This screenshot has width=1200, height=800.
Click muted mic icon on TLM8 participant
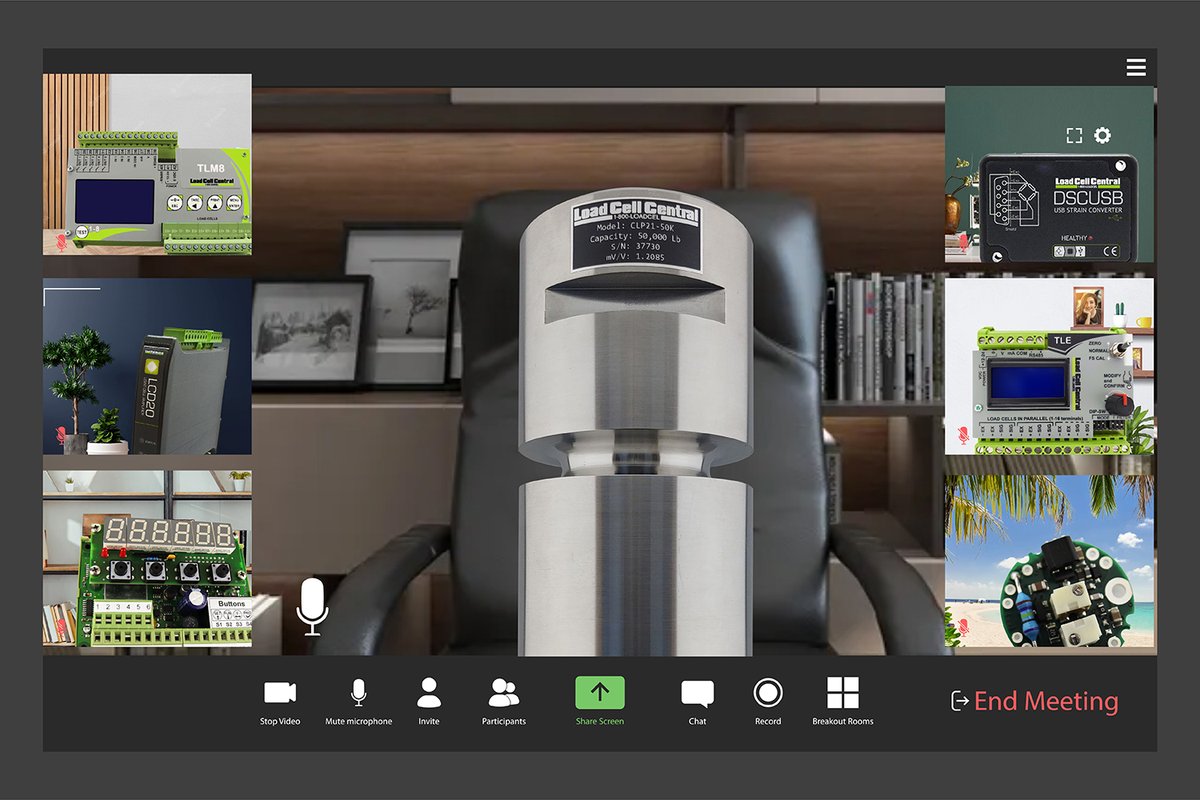[61, 241]
